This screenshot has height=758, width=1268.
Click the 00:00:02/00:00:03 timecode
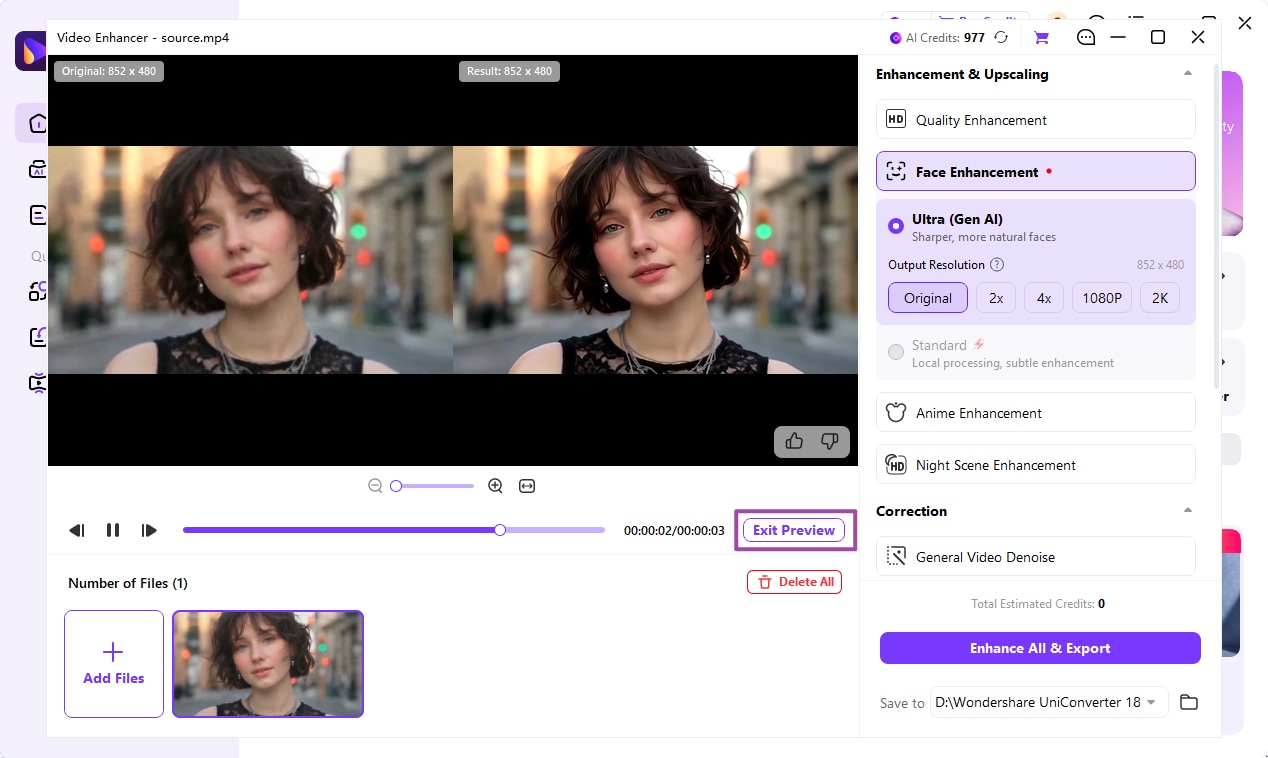(674, 531)
